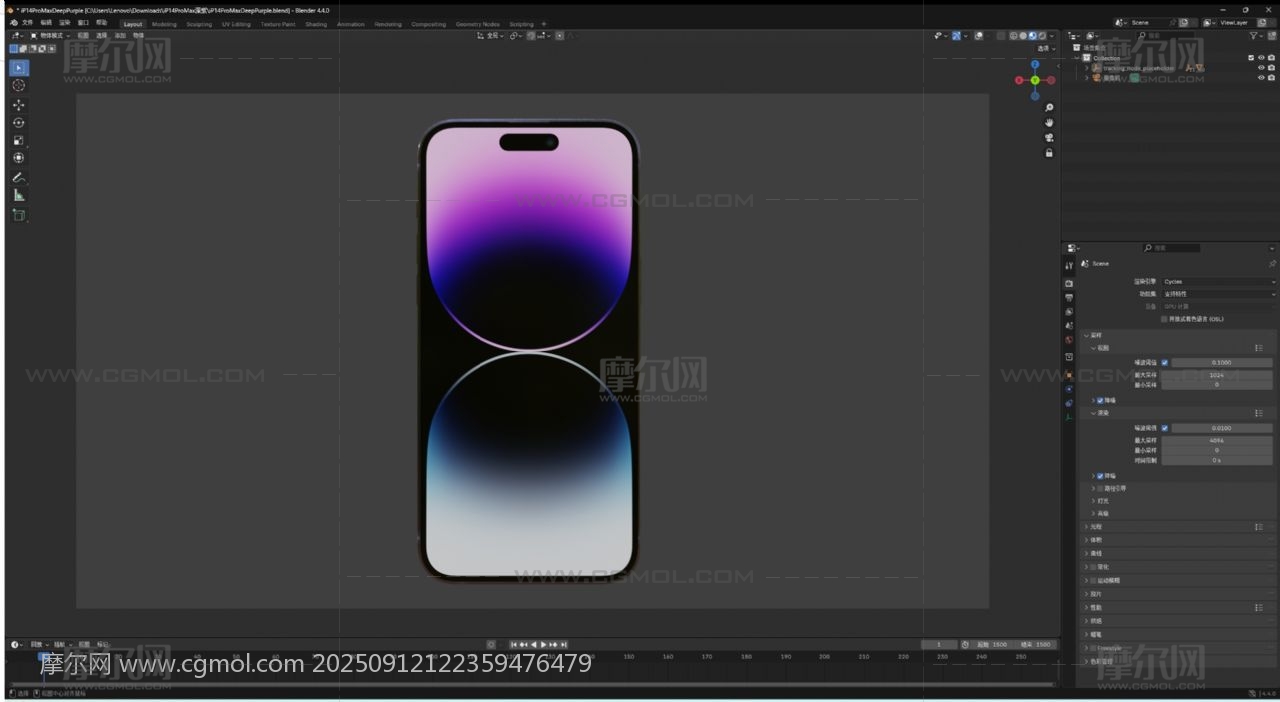This screenshot has width=1280, height=702.
Task: Open the 文件 menu
Action: 27,22
